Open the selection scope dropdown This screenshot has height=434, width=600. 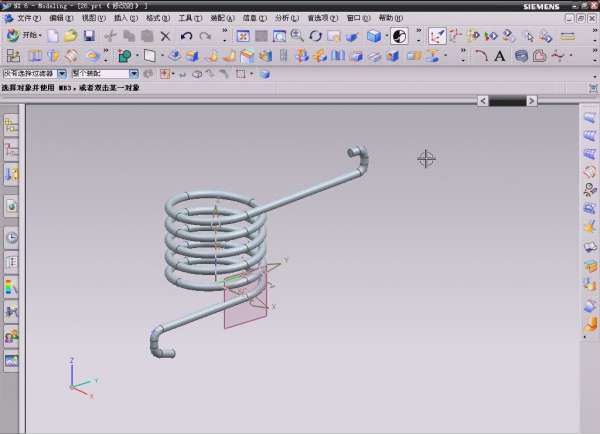tap(135, 74)
